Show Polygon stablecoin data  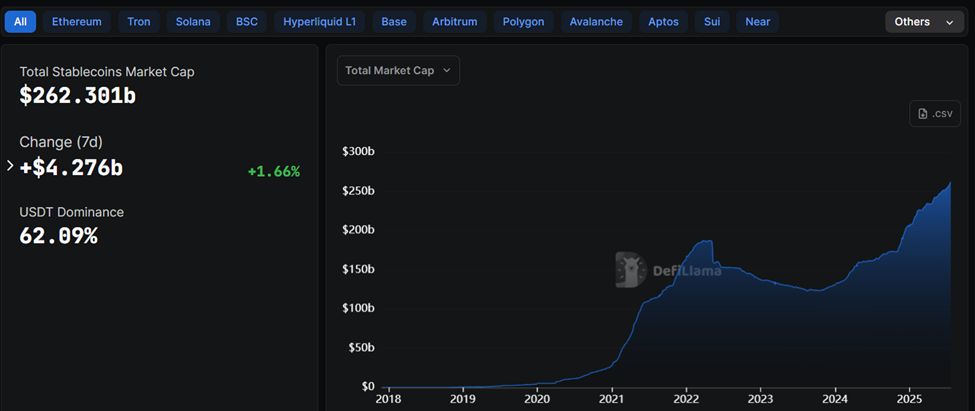click(523, 21)
